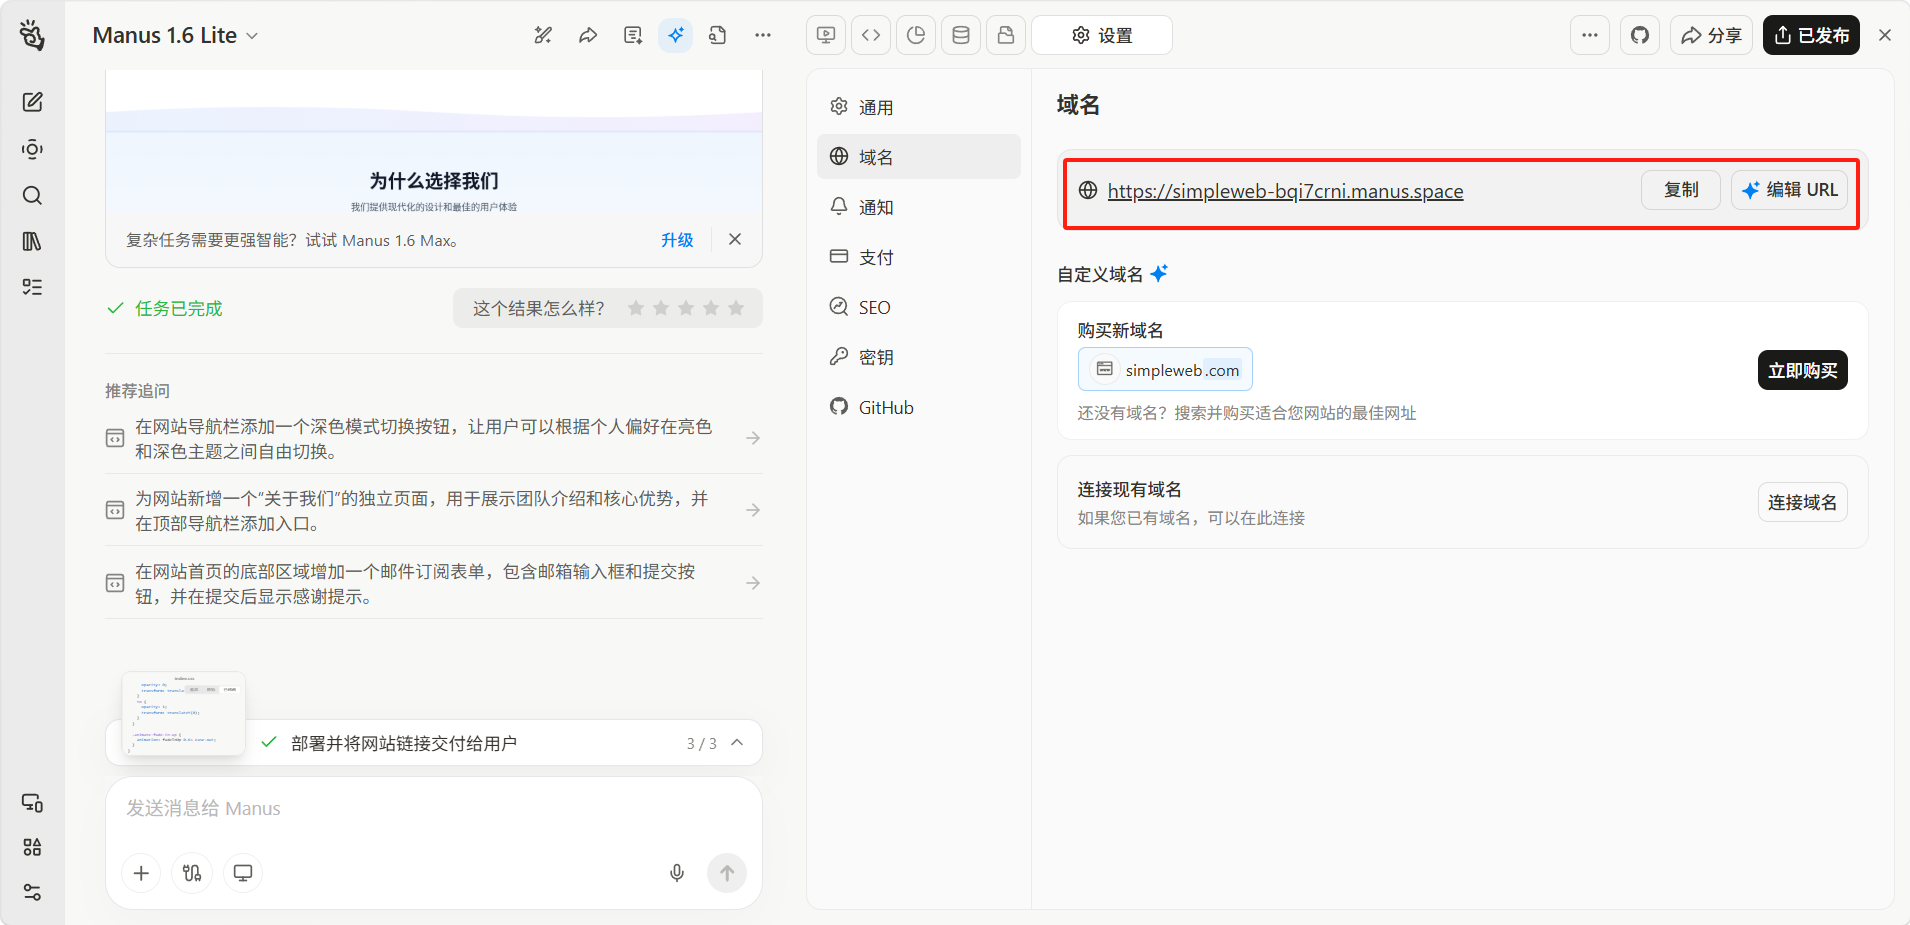This screenshot has height=925, width=1910.
Task: Open the chat header three-dots menu
Action: [x=763, y=35]
